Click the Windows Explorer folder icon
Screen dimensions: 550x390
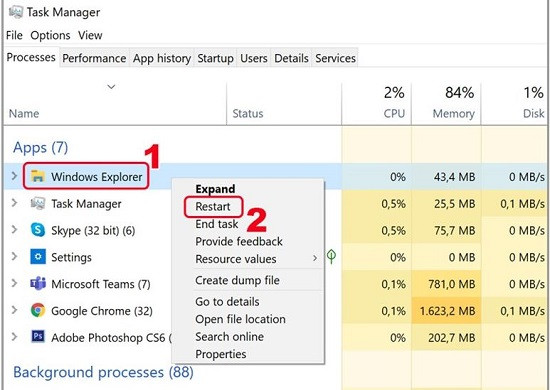point(38,176)
